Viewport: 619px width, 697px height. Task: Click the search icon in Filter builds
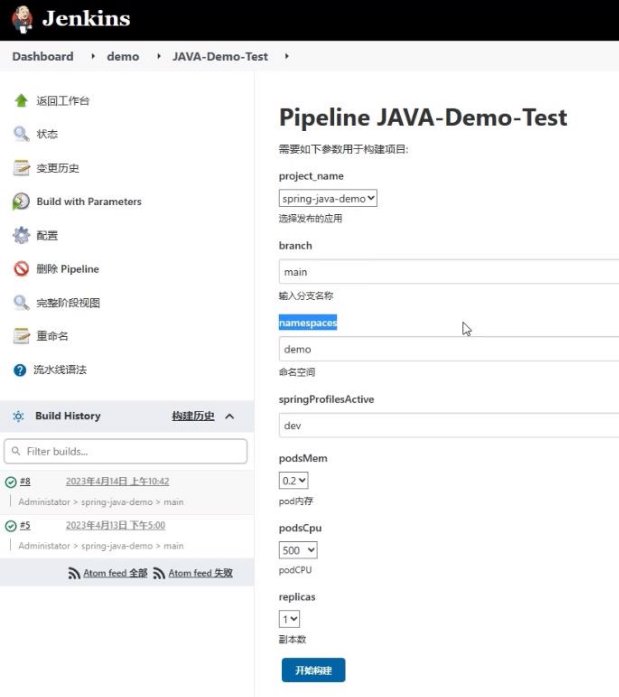[16, 451]
